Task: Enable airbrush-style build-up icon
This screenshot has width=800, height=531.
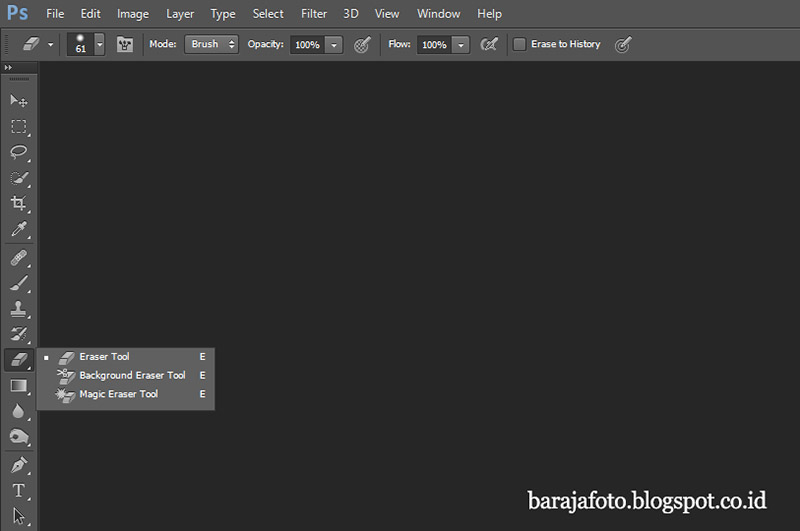Action: click(x=489, y=44)
